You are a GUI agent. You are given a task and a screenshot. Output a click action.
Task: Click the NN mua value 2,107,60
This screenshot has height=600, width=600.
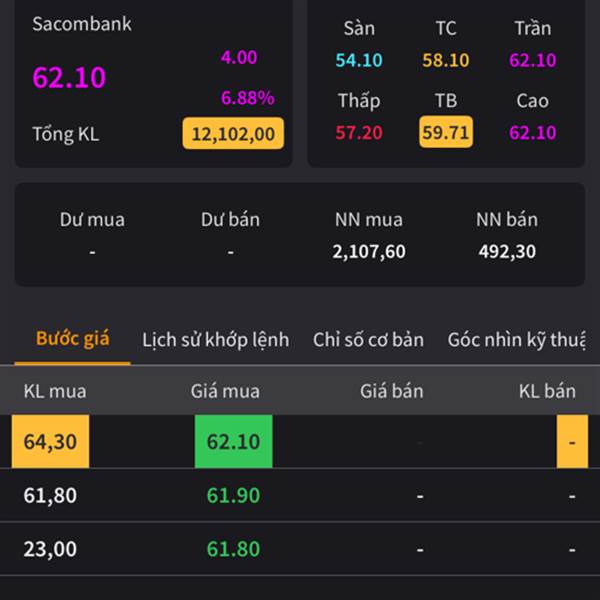point(369,252)
